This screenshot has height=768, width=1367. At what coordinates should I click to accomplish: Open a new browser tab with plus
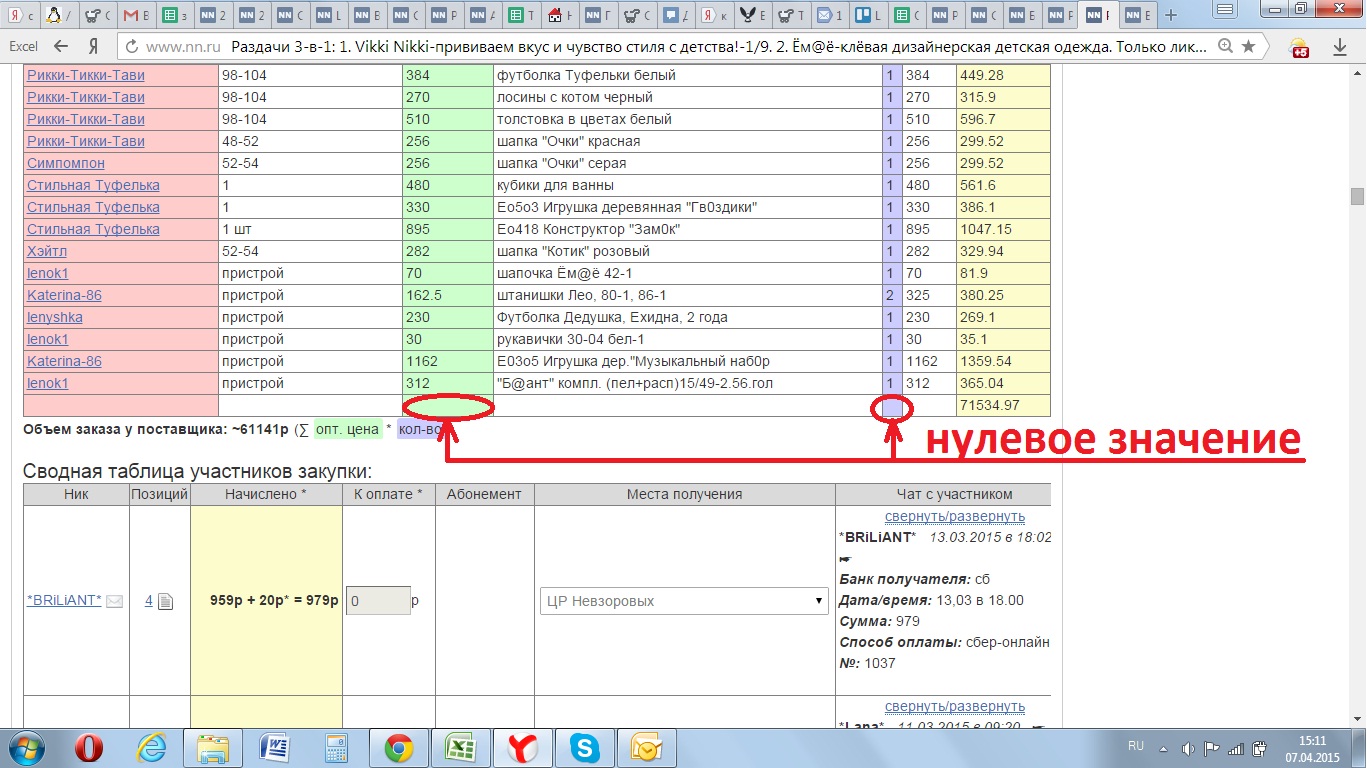pos(1171,15)
